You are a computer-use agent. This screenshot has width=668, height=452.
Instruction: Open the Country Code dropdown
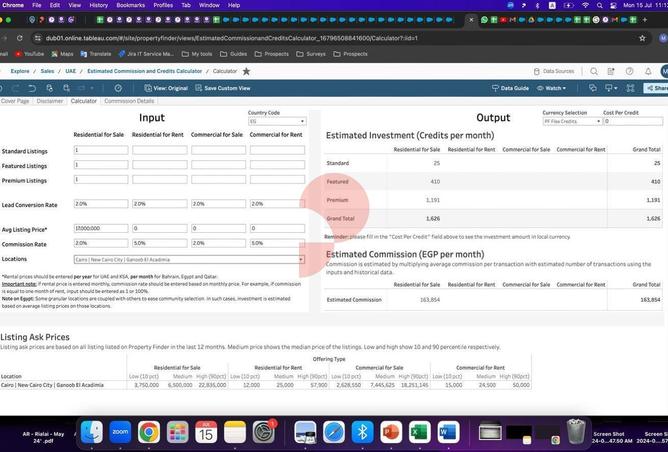[x=277, y=121]
